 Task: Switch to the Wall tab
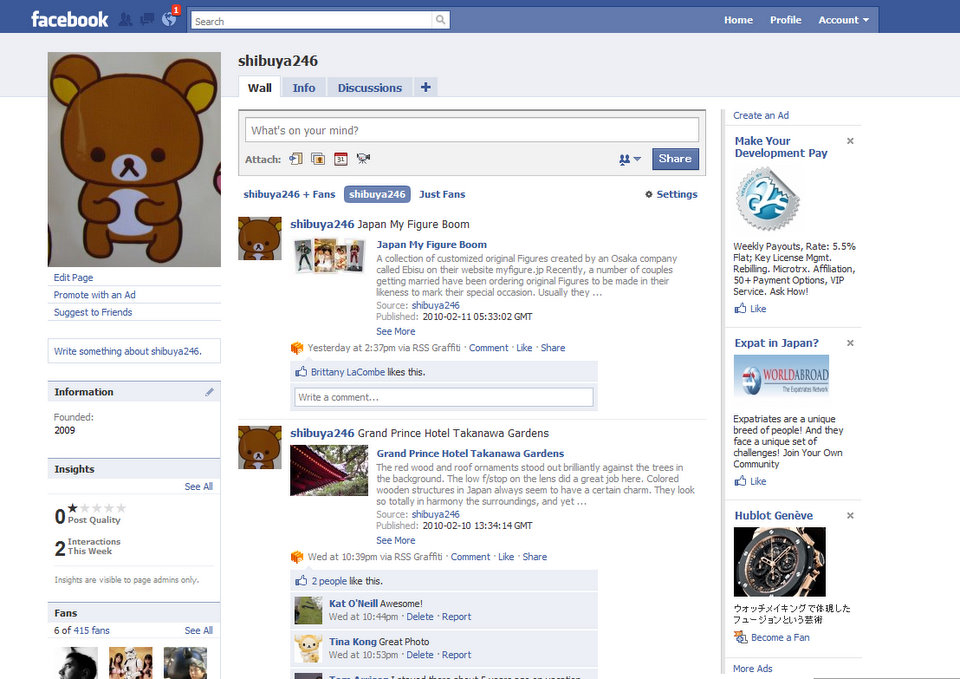[260, 88]
